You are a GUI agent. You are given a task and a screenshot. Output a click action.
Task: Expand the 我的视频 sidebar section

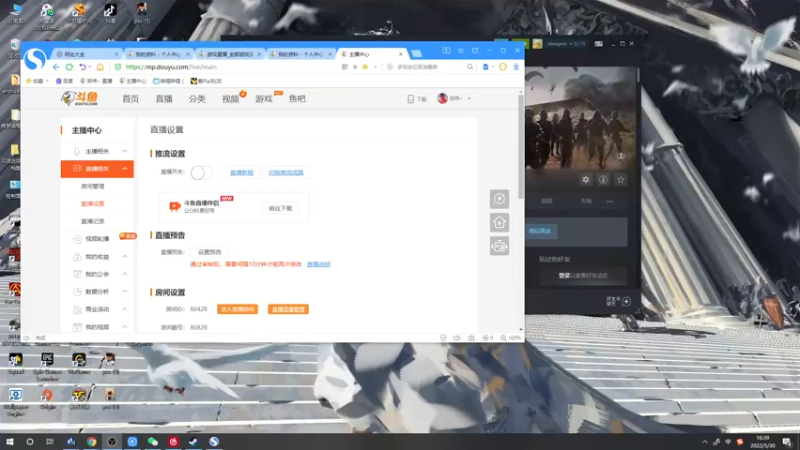coord(124,327)
